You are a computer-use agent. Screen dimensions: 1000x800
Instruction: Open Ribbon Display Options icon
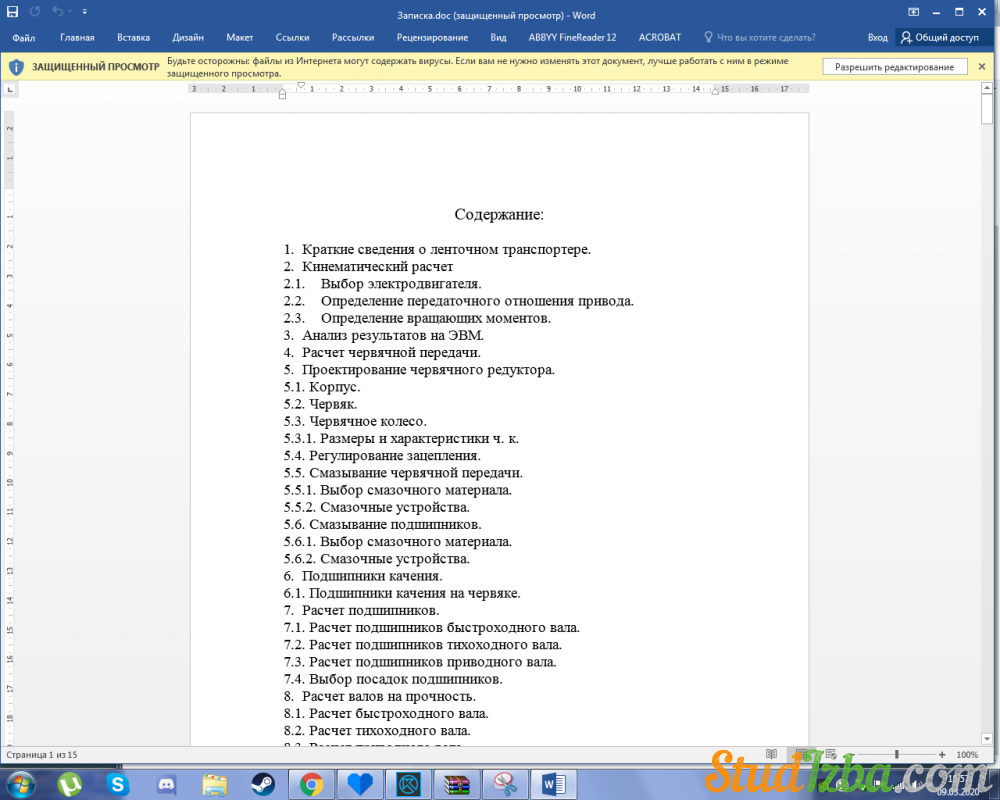pos(913,12)
